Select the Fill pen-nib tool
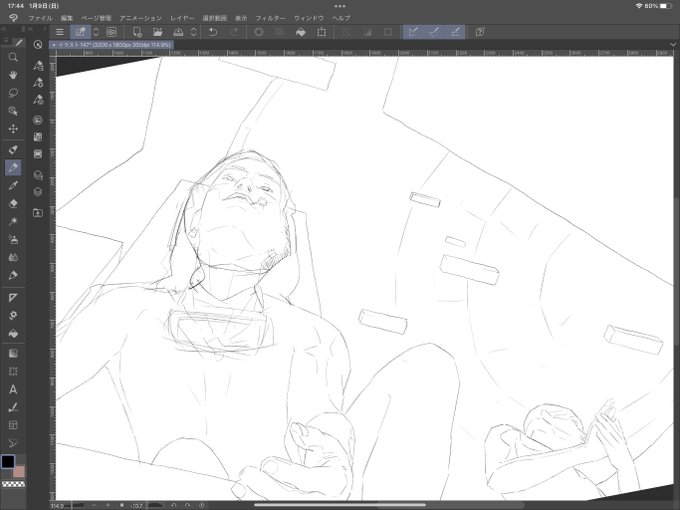680x510 pixels. [x=13, y=275]
